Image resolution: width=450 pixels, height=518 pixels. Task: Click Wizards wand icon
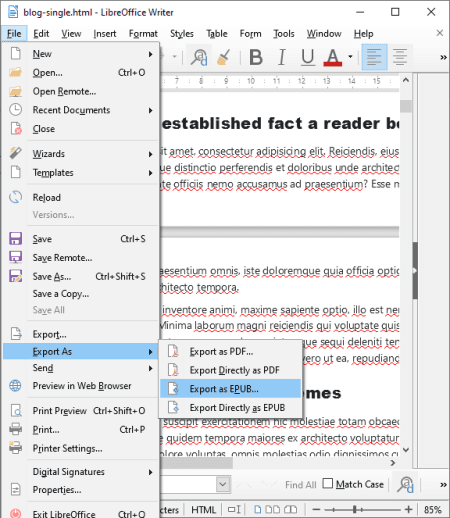15,153
